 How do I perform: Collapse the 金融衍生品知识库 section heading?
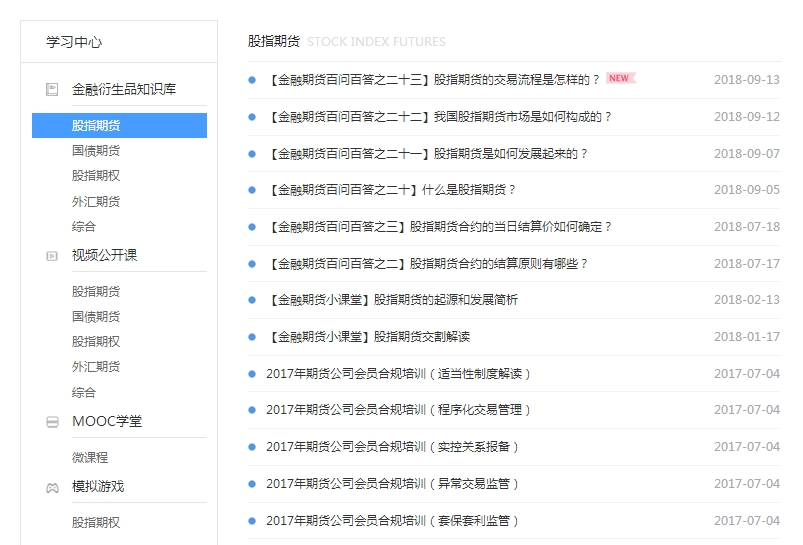point(124,89)
